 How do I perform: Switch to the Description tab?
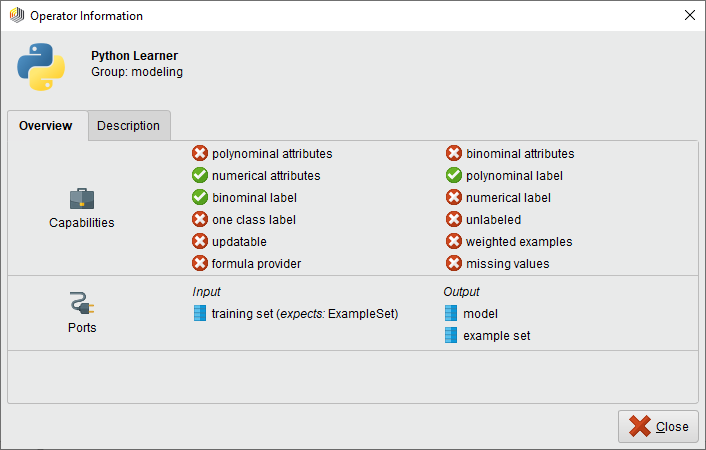click(128, 126)
